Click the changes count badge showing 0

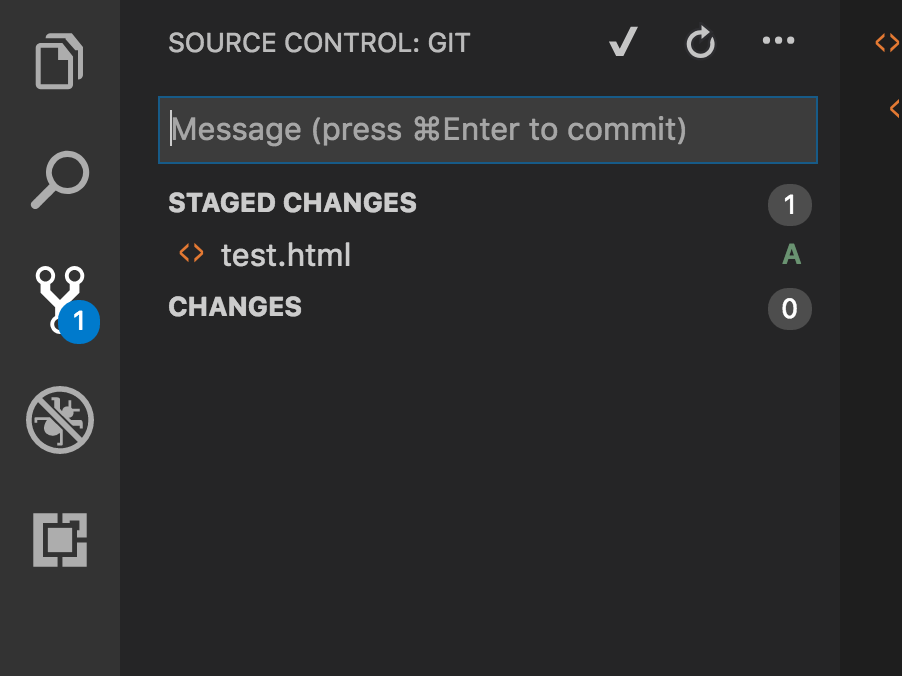click(x=789, y=309)
